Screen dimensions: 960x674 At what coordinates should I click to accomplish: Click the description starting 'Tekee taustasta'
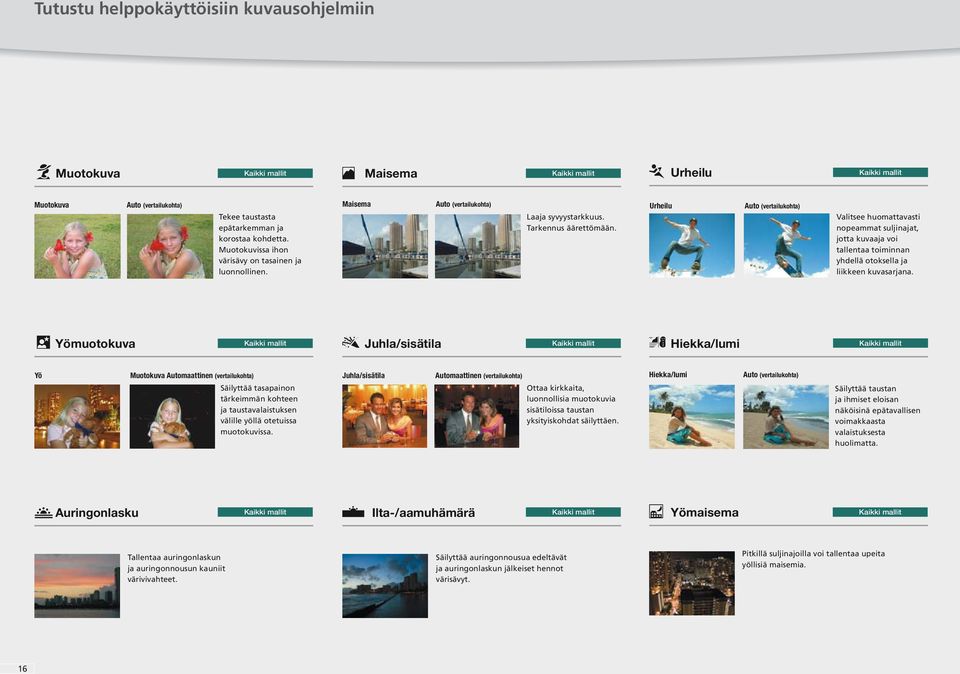click(260, 244)
